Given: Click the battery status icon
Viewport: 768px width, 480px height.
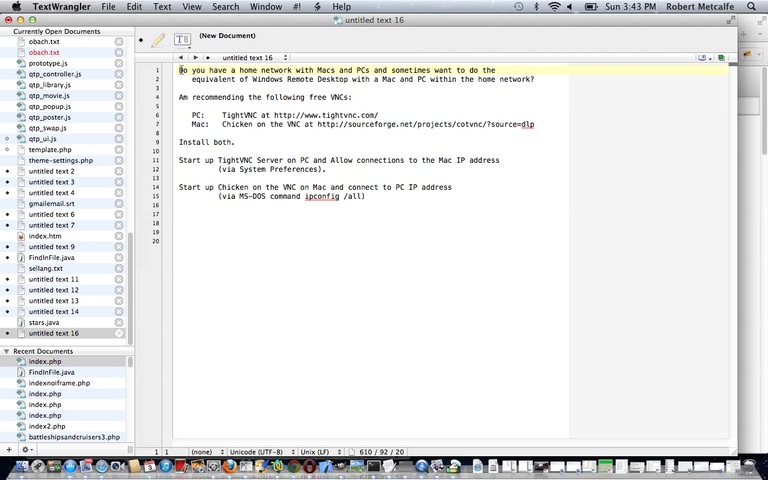Looking at the screenshot, I should point(591,6).
